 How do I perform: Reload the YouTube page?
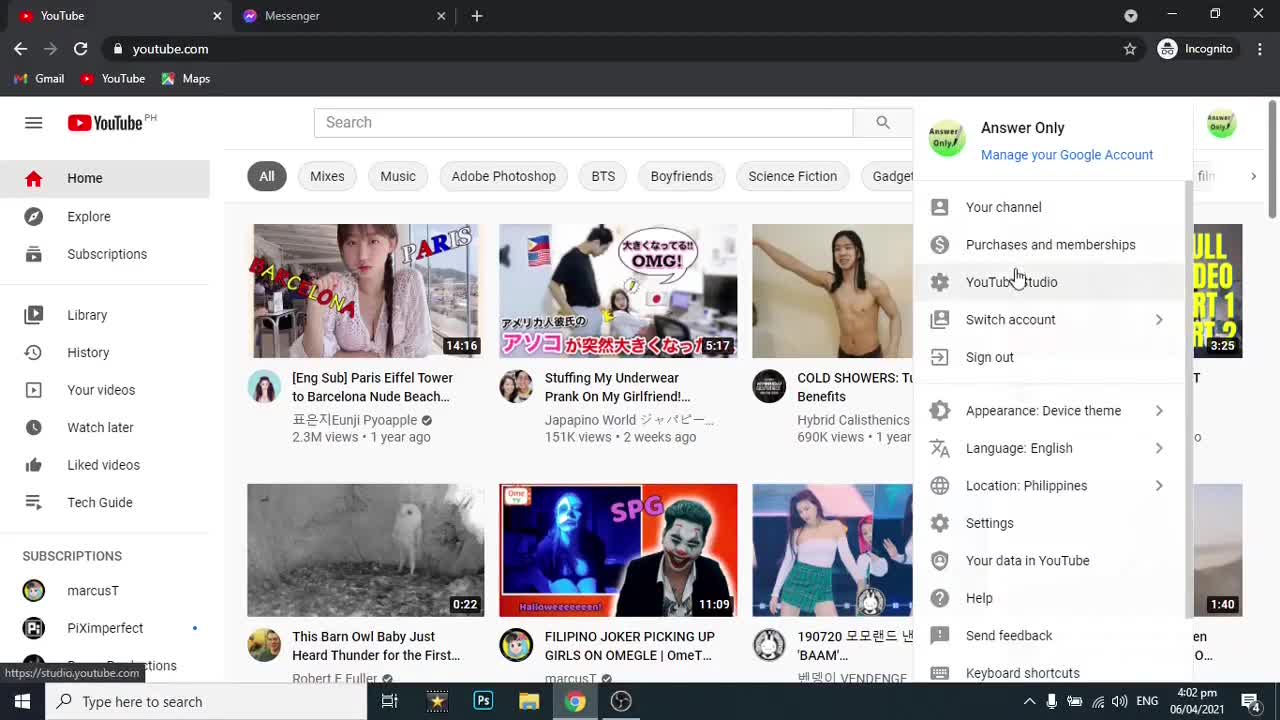81,48
